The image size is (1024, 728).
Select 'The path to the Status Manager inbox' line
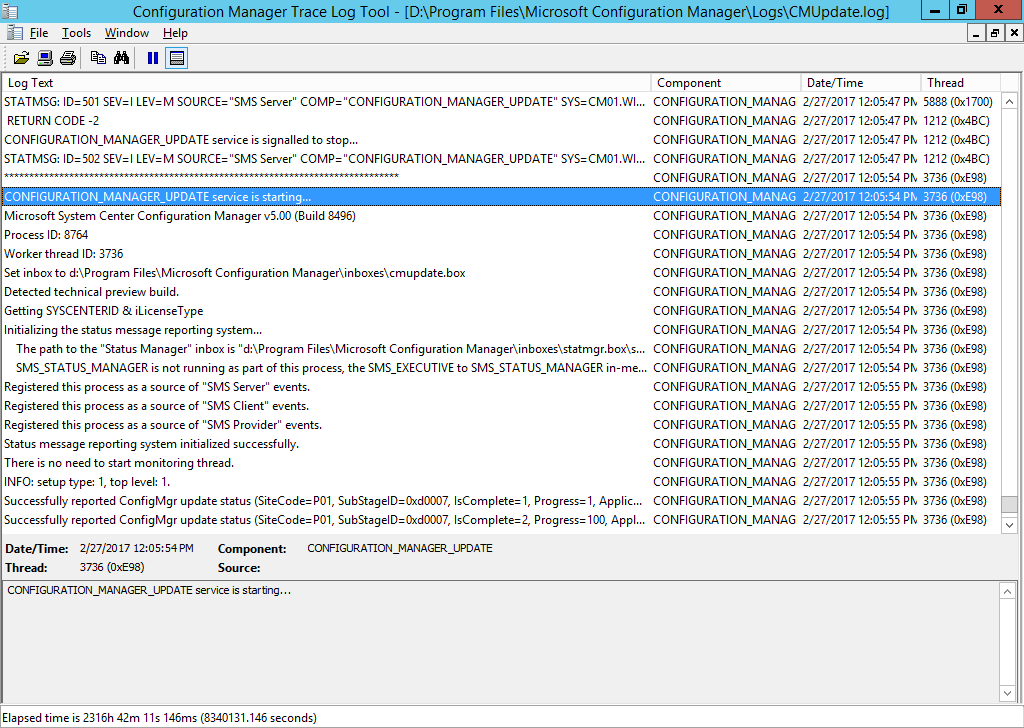(502, 349)
